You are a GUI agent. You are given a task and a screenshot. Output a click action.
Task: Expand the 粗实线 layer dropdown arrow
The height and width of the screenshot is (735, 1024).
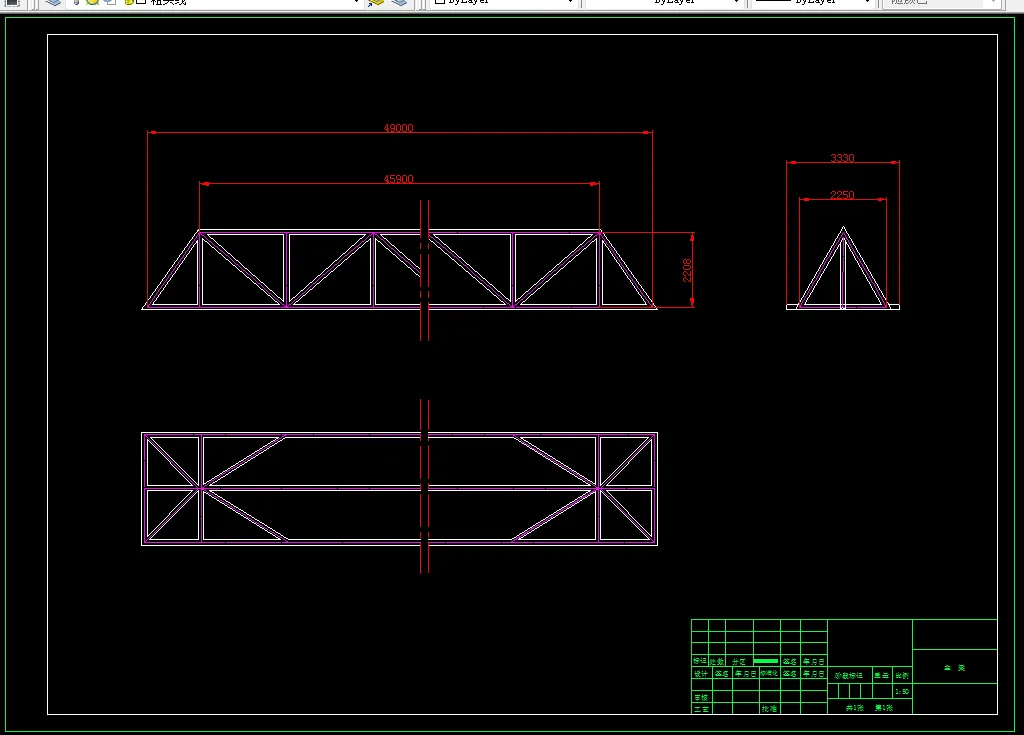356,2
